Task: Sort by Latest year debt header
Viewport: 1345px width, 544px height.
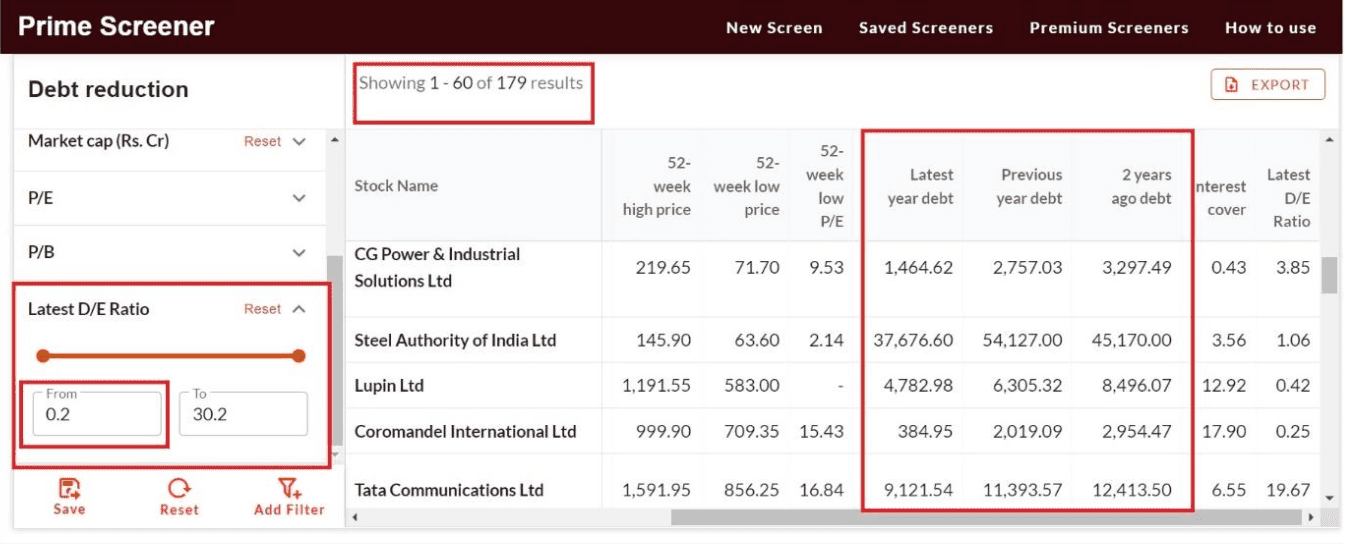Action: 920,186
